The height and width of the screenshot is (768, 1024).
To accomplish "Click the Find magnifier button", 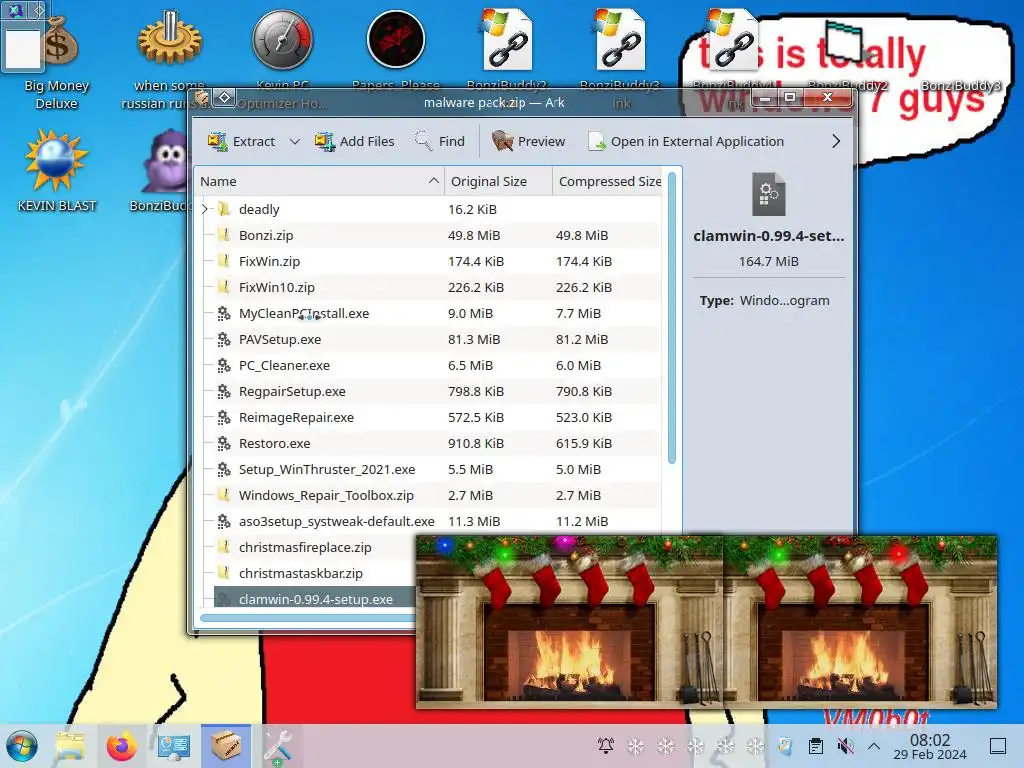I will point(440,141).
